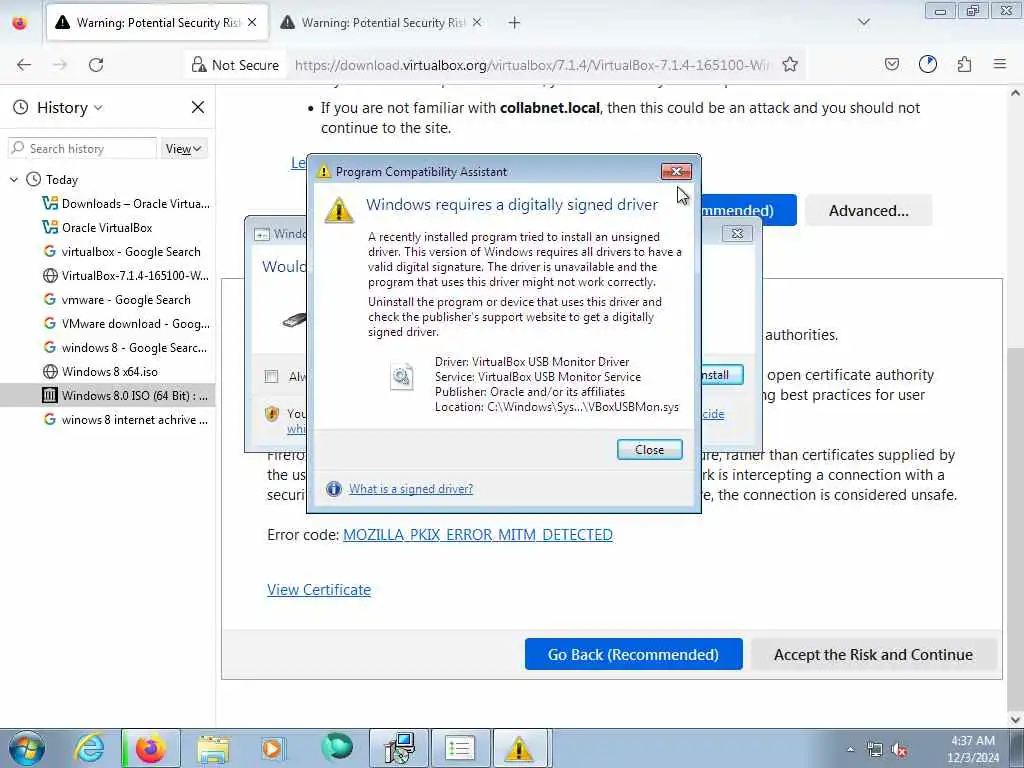Click the Firefox back arrow
This screenshot has height=768, width=1024.
(x=24, y=65)
